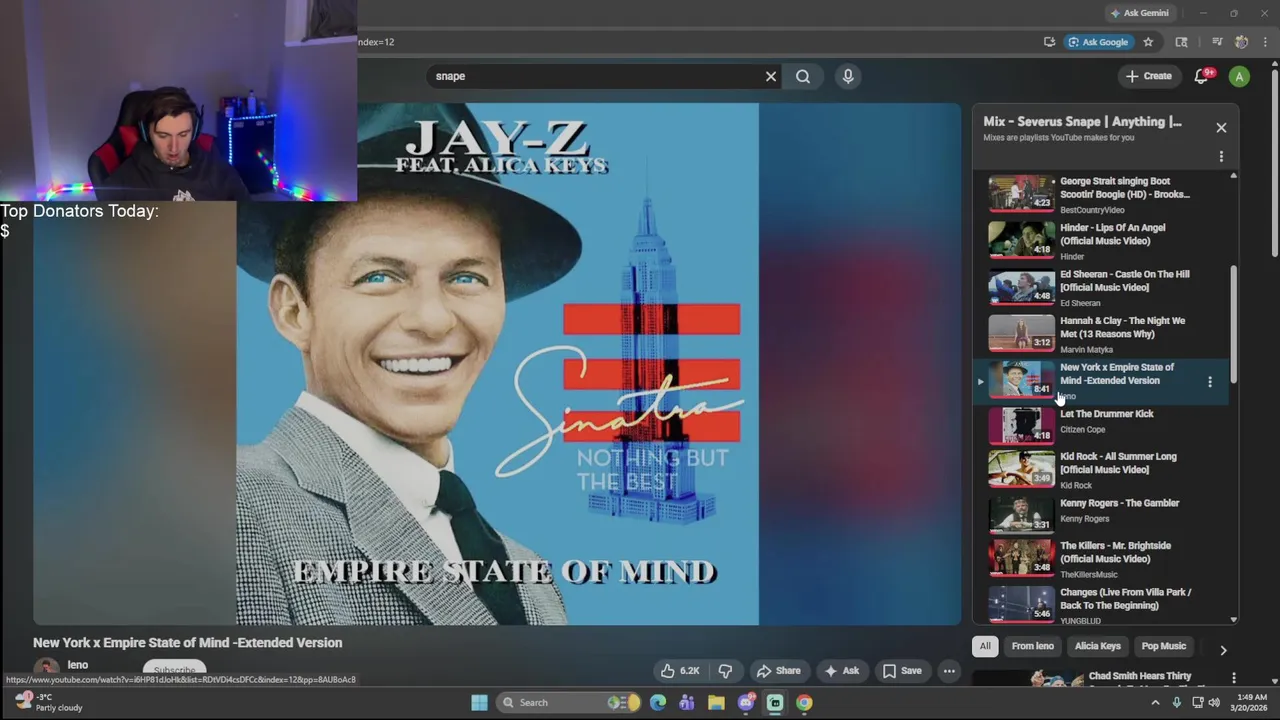This screenshot has width=1280, height=720.
Task: Select the 'From leno' filter chip
Action: pos(1032,646)
